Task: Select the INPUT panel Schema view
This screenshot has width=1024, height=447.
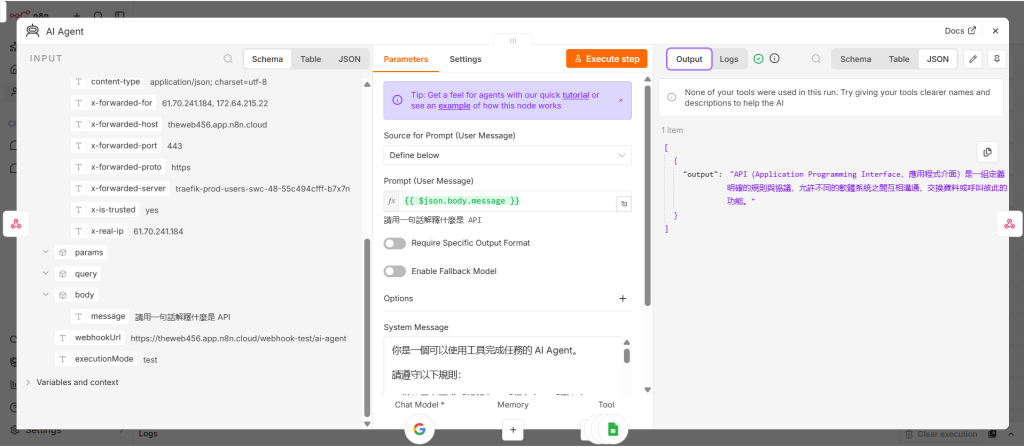Action: [x=267, y=59]
